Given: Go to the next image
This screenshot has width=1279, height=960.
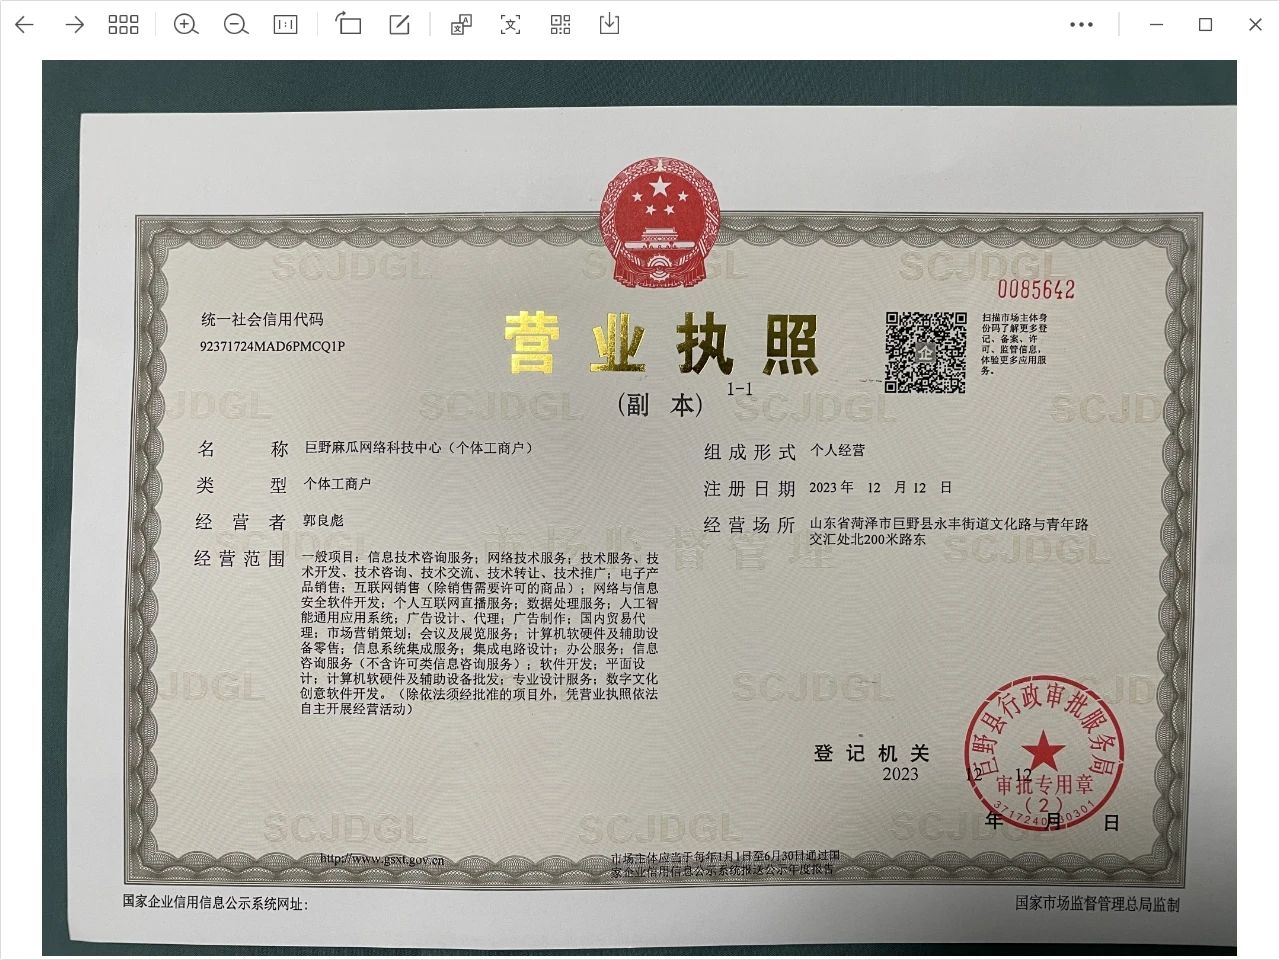Looking at the screenshot, I should [74, 25].
